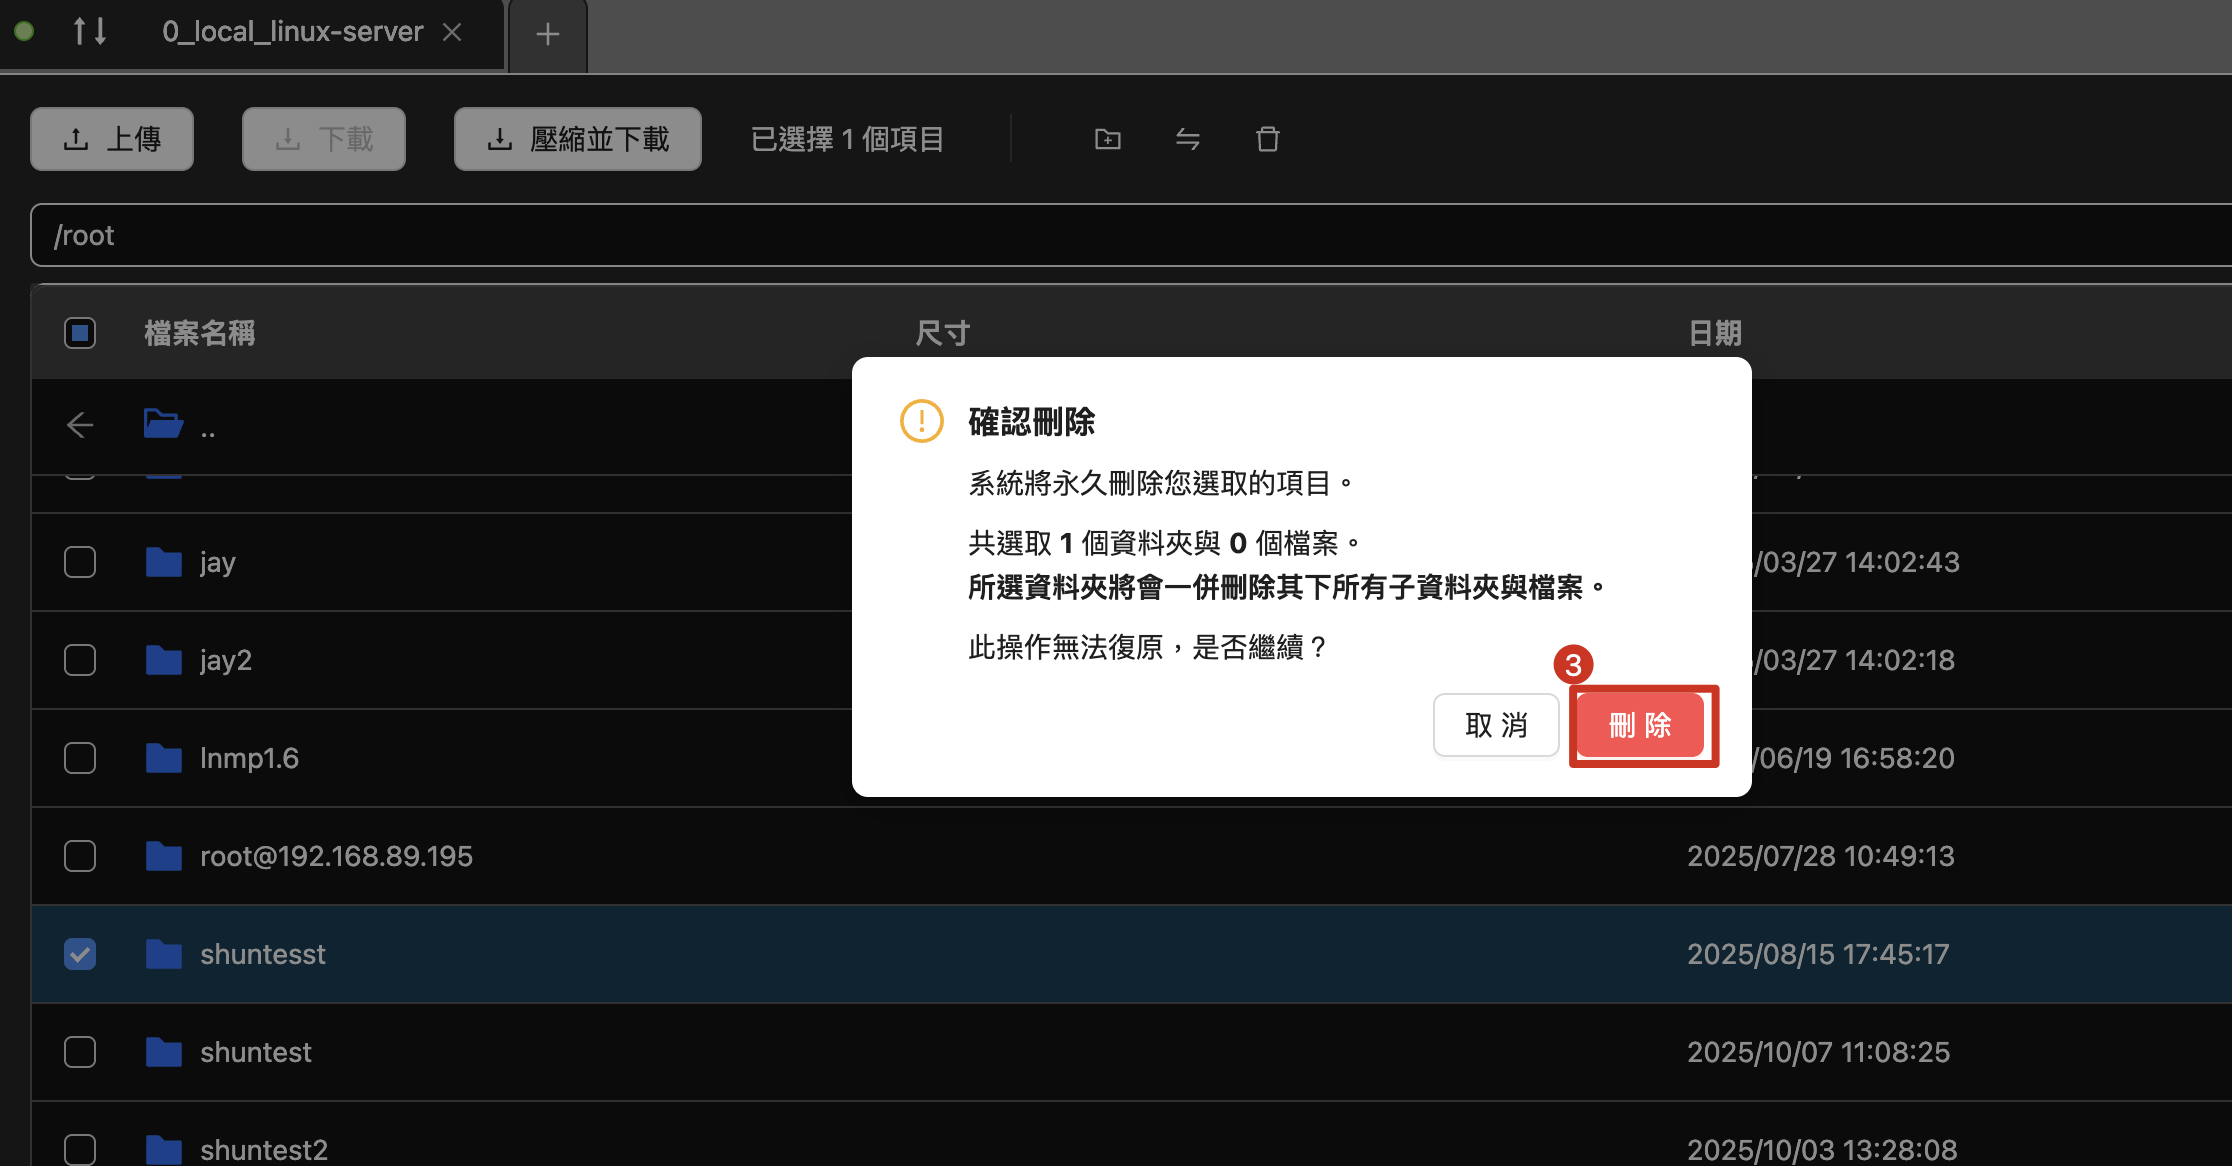Click the move/transfer arrows icon
2232x1166 pixels.
pyautogui.click(x=1187, y=139)
